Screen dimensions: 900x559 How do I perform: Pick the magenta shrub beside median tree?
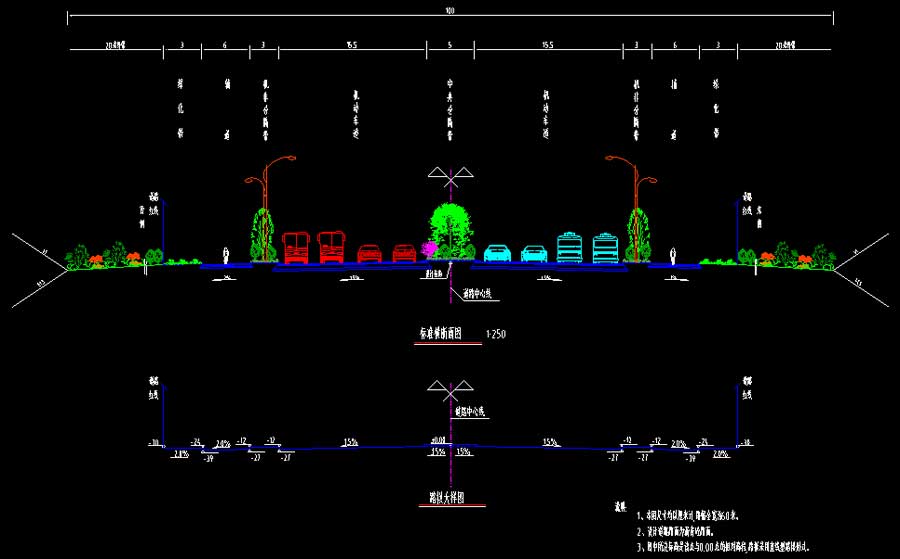click(x=429, y=249)
